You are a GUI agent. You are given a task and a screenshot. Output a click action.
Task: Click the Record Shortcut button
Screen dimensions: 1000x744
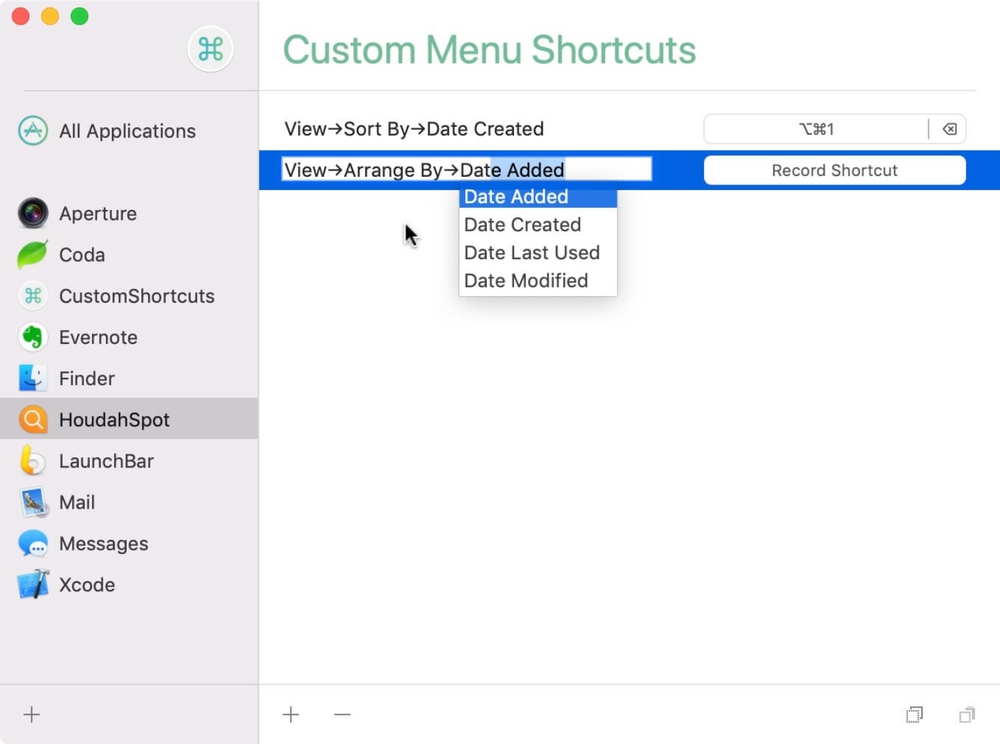click(834, 170)
